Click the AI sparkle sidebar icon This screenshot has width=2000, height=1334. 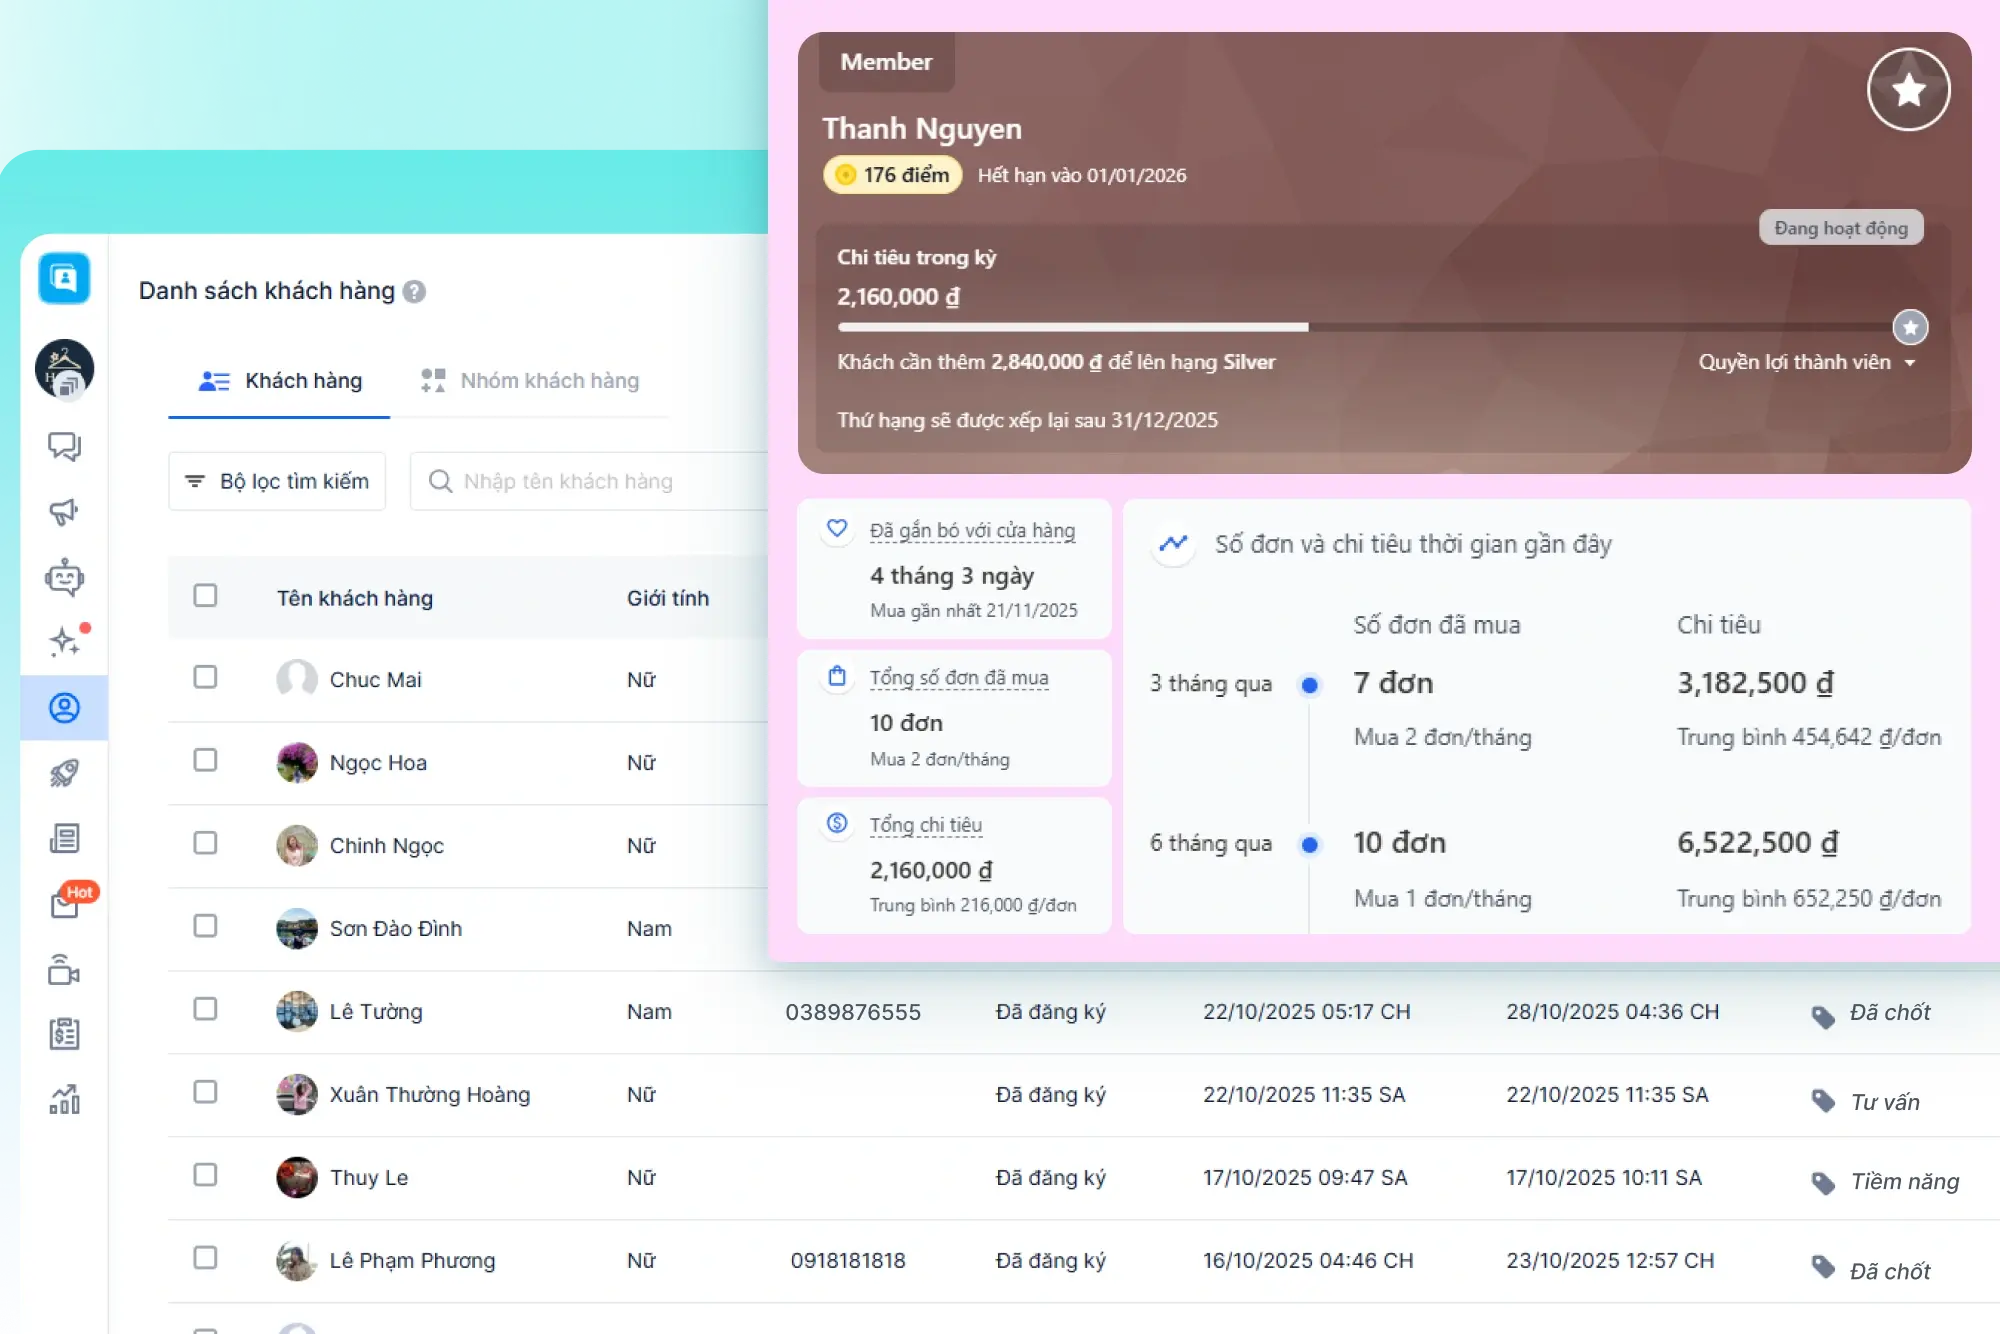pyautogui.click(x=64, y=641)
